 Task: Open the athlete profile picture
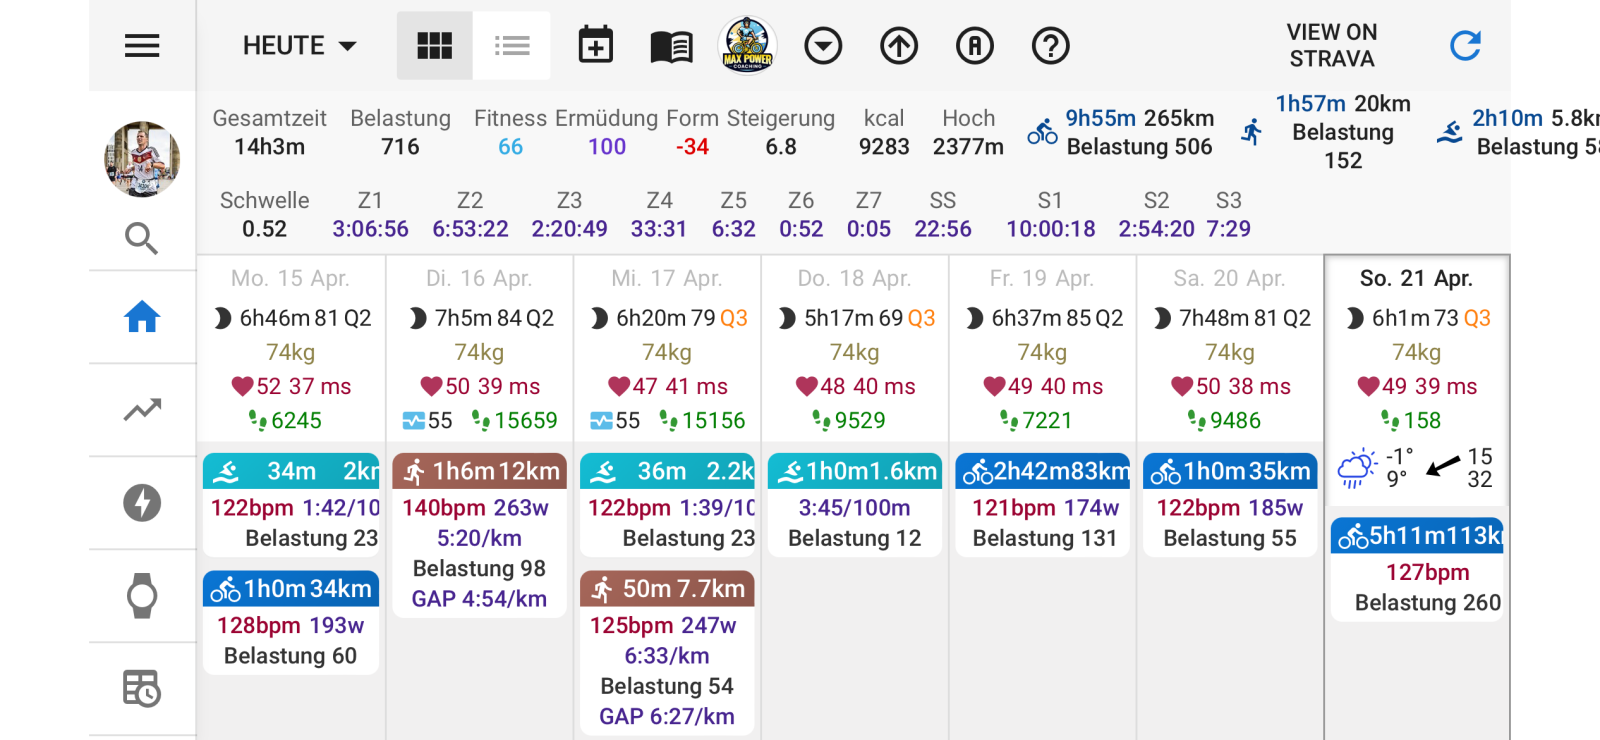[x=142, y=159]
